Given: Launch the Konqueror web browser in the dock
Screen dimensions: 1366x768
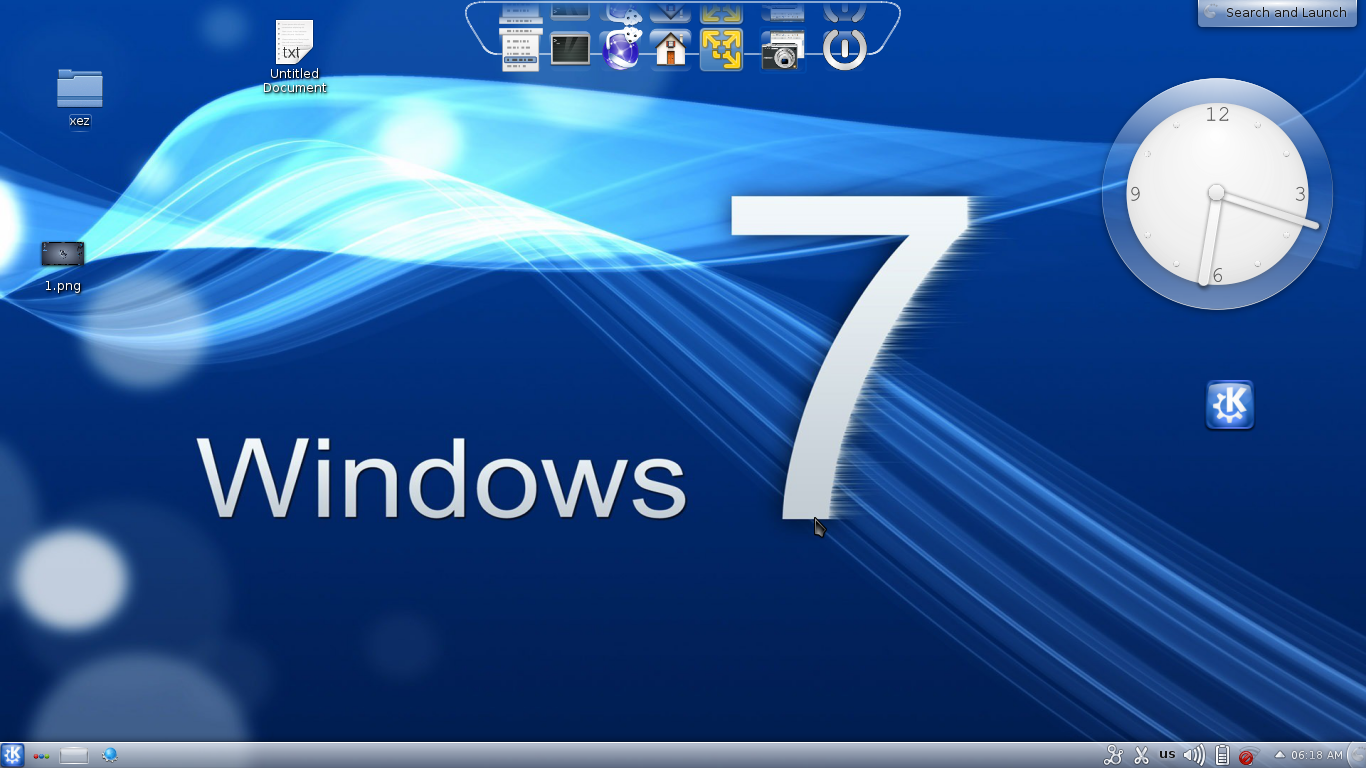Looking at the screenshot, I should pos(620,48).
